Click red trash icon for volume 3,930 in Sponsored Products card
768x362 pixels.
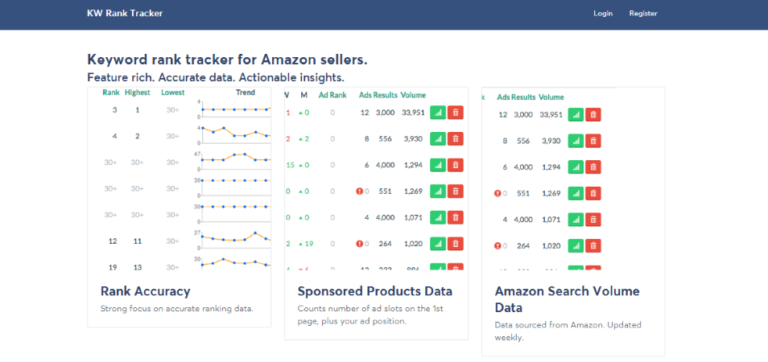click(x=455, y=139)
